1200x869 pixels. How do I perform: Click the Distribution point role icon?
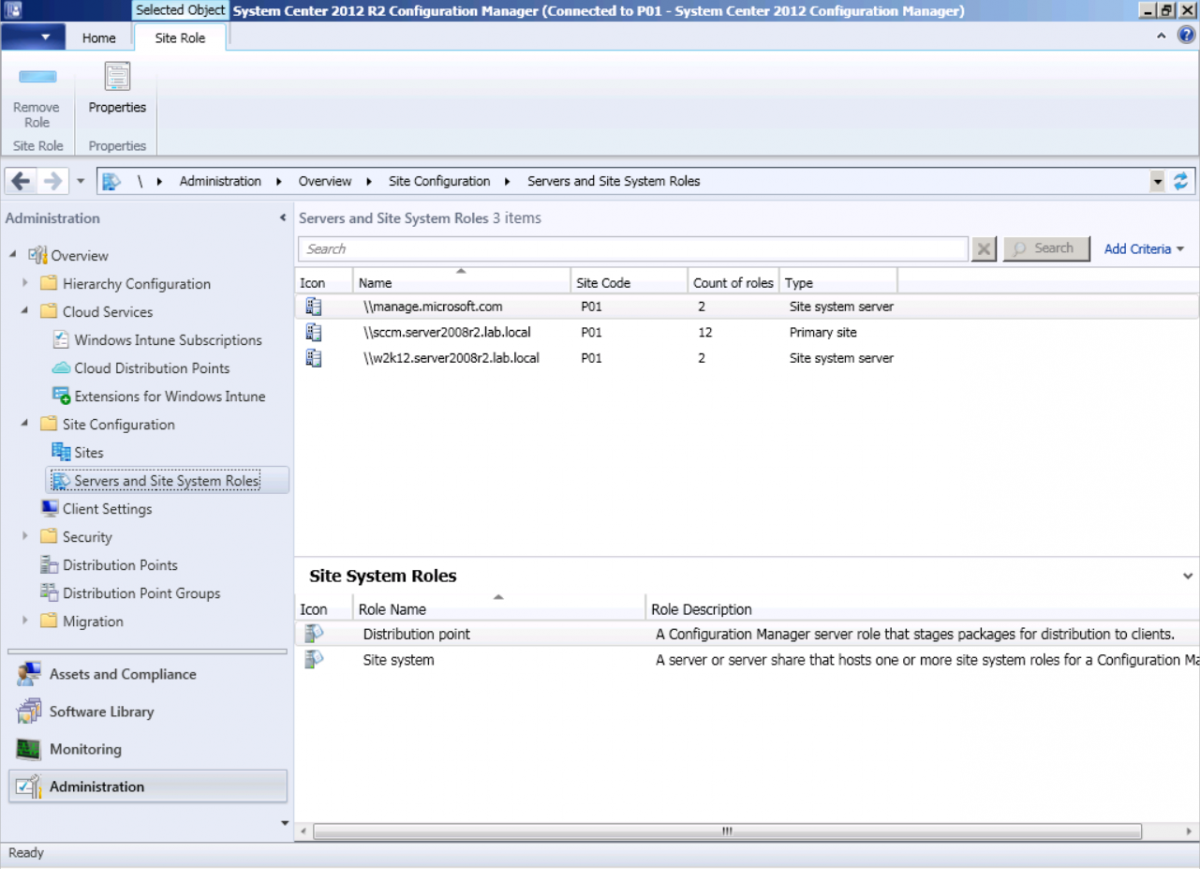(x=314, y=634)
